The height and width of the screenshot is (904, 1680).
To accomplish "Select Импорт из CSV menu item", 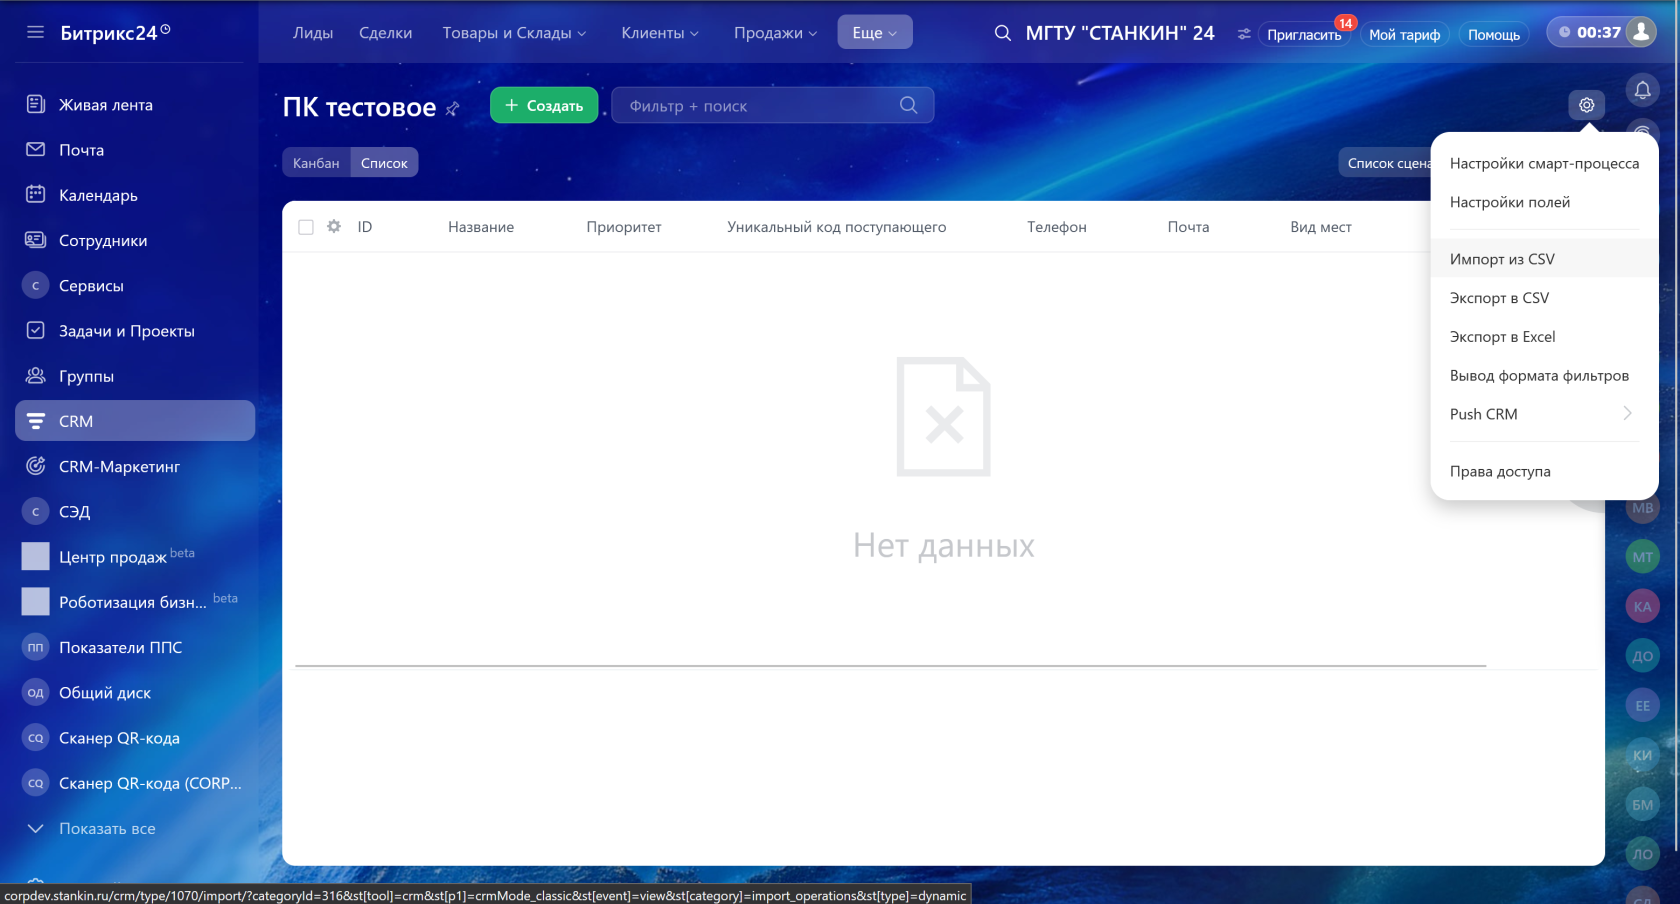I will point(1544,259).
